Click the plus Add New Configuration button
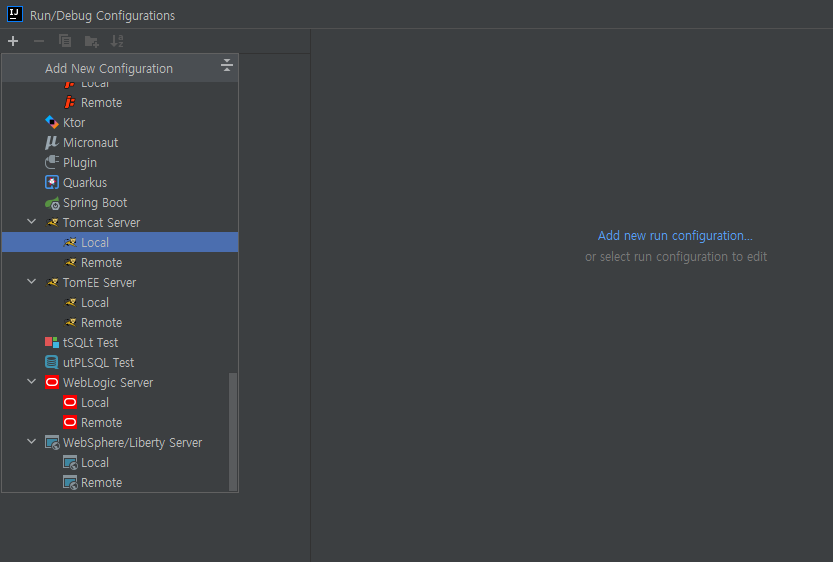Screen dimensions: 833x562 13,41
